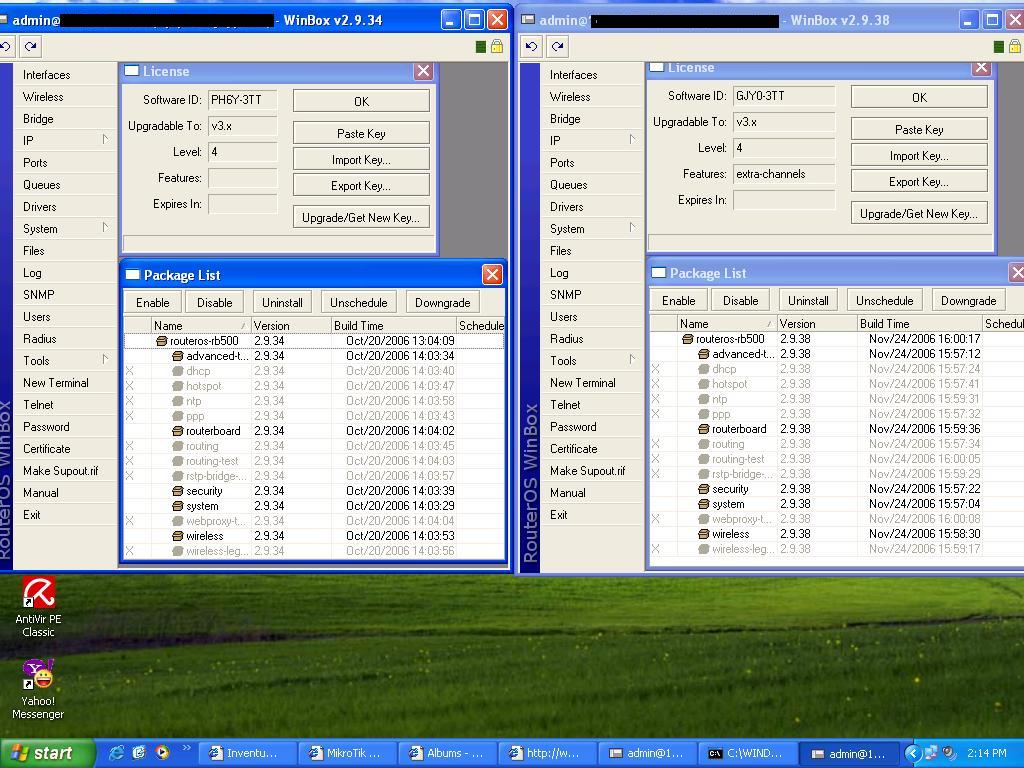Click the X mark beside wireless-leg... in right list
1024x768 pixels.
tap(655, 549)
